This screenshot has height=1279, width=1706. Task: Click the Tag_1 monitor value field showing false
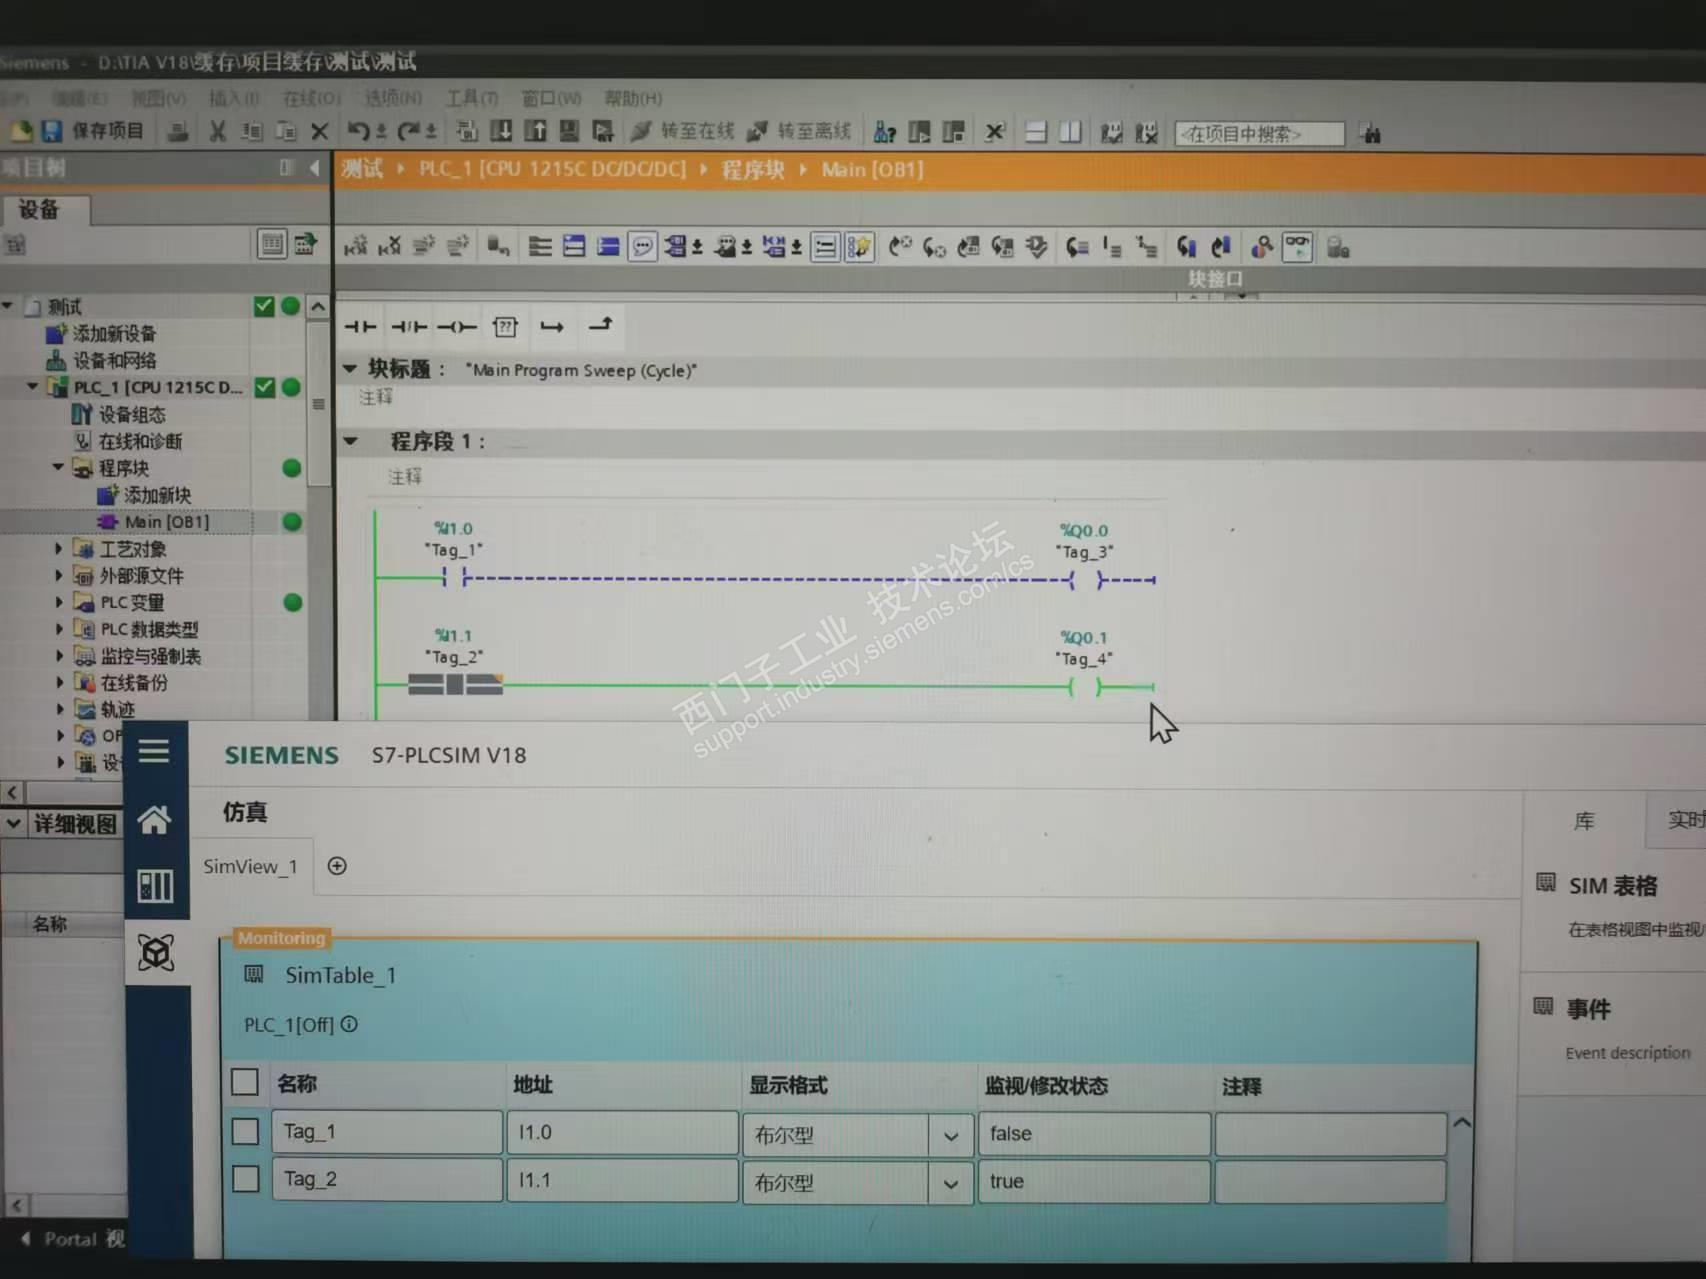point(1094,1134)
